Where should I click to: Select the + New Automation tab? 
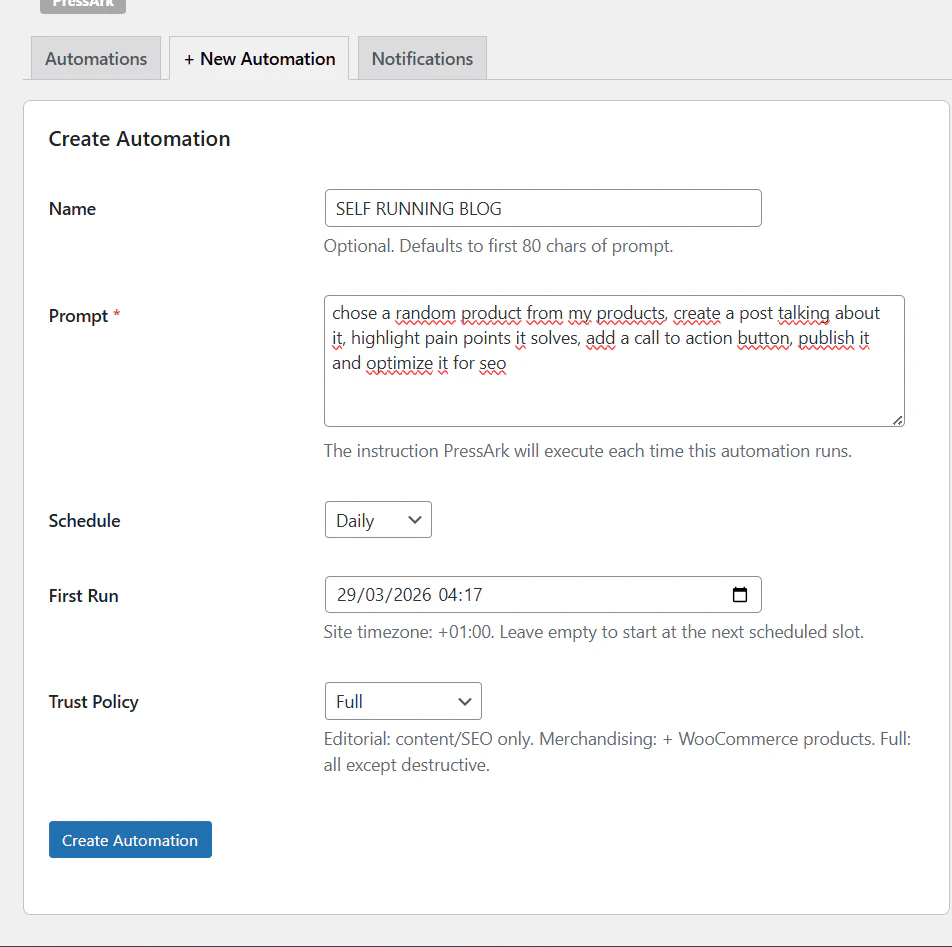click(x=259, y=58)
